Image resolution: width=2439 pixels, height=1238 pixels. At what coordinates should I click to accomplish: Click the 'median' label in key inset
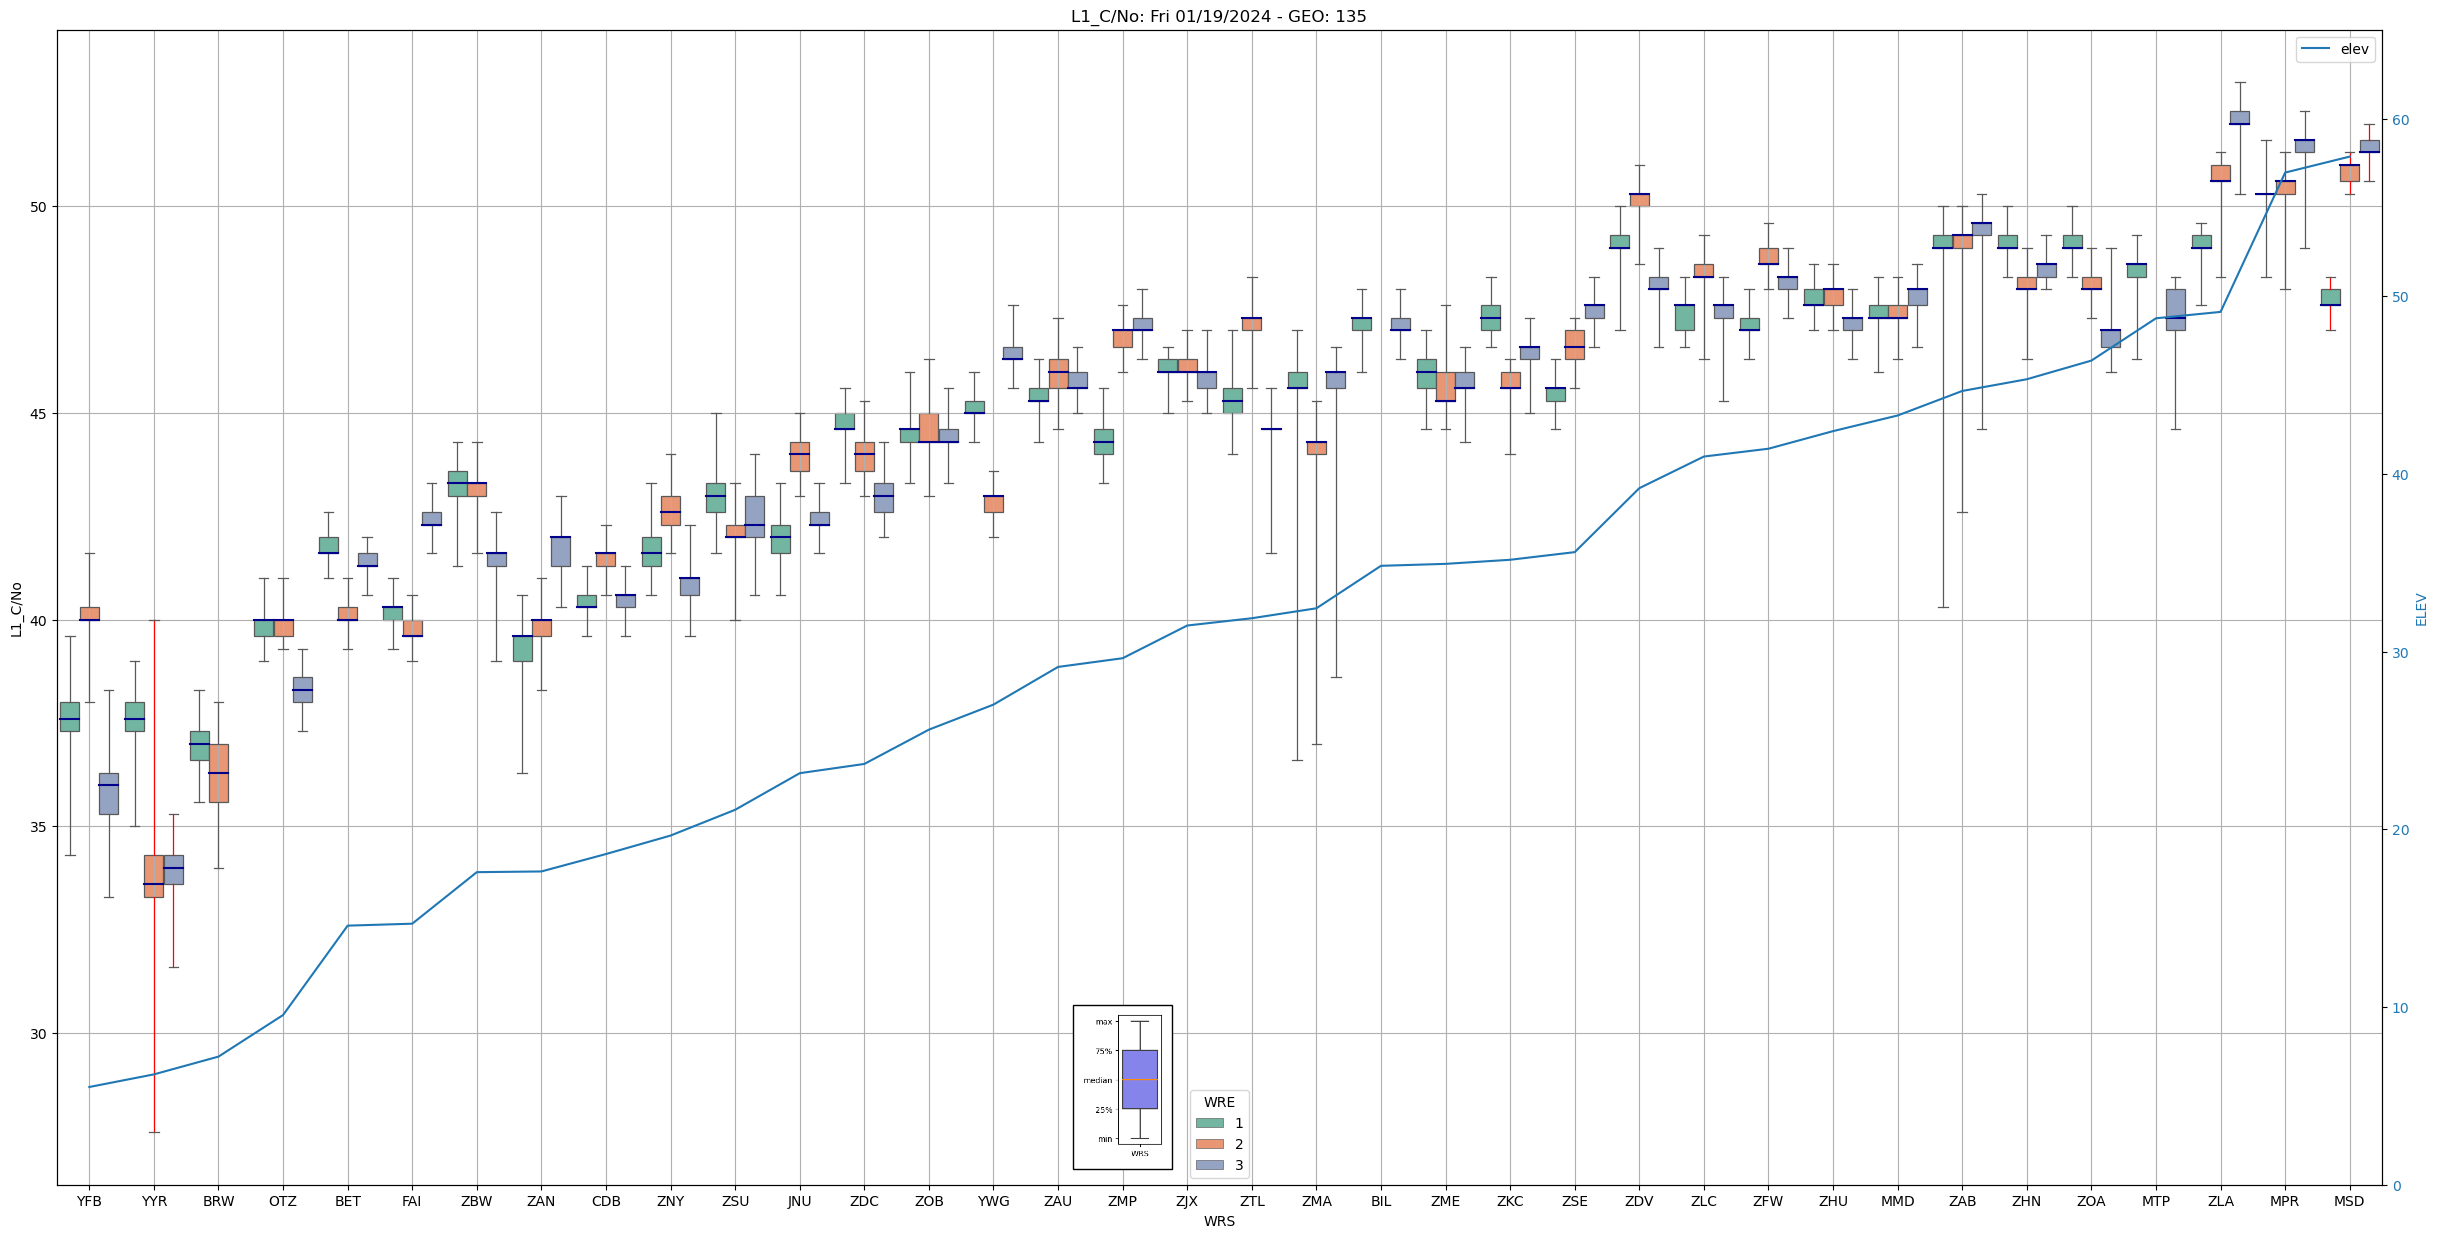coord(1097,1080)
